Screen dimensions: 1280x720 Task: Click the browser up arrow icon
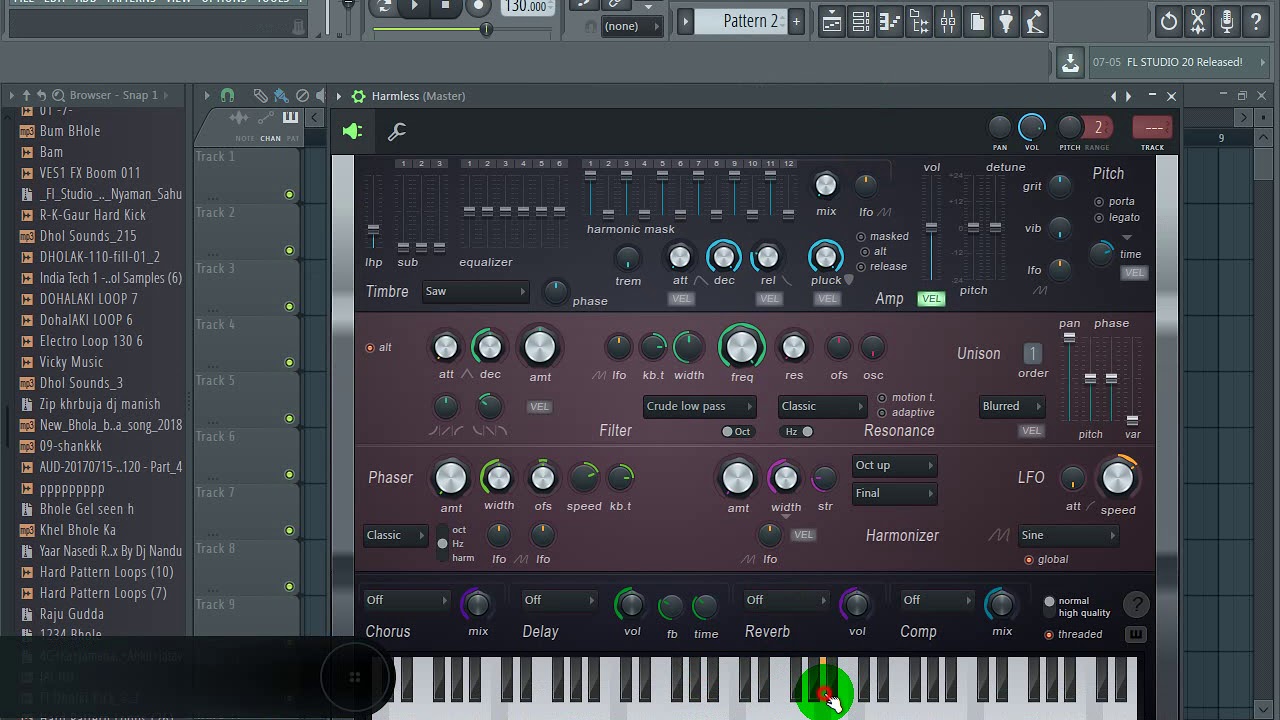27,95
